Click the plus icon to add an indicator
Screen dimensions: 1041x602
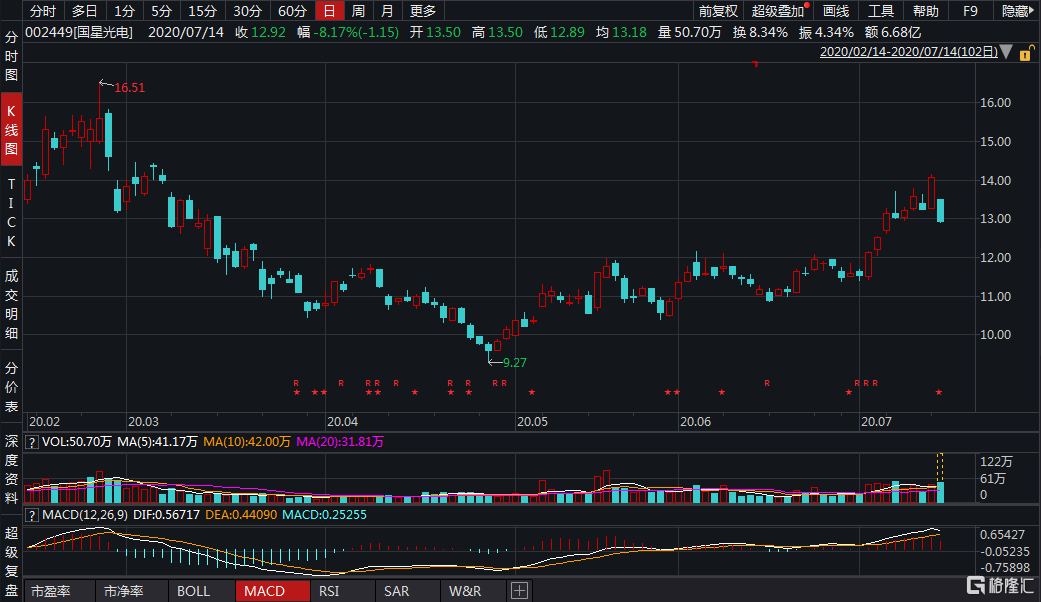tap(519, 590)
